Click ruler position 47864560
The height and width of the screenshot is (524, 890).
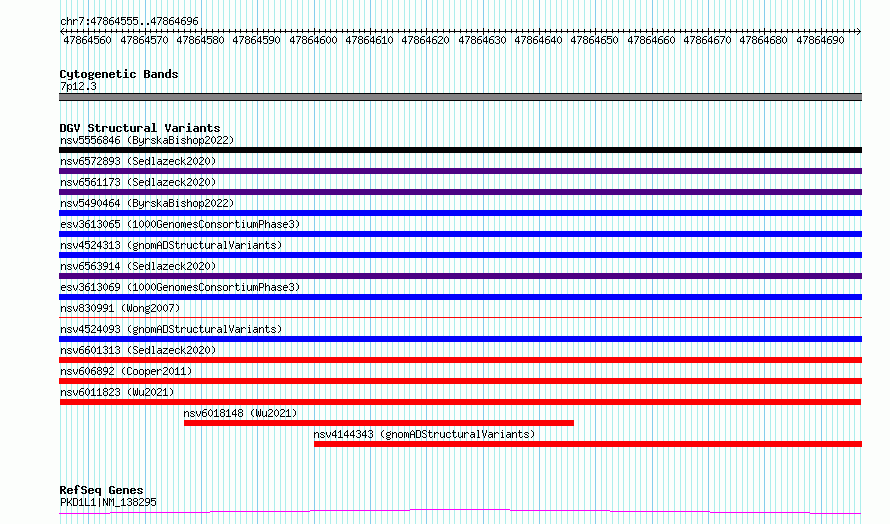click(x=87, y=40)
